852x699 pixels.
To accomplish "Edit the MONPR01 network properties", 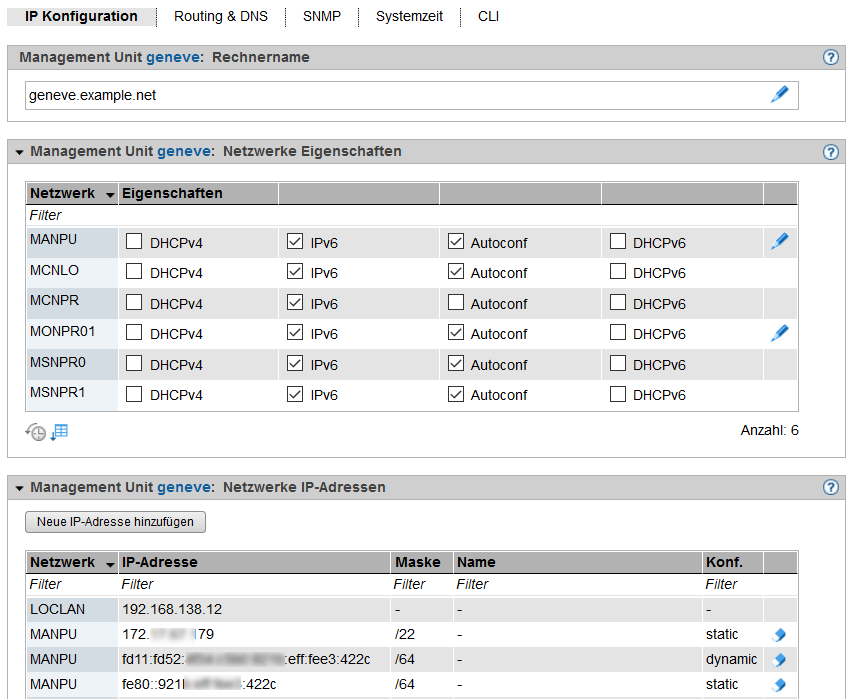I will coord(779,333).
